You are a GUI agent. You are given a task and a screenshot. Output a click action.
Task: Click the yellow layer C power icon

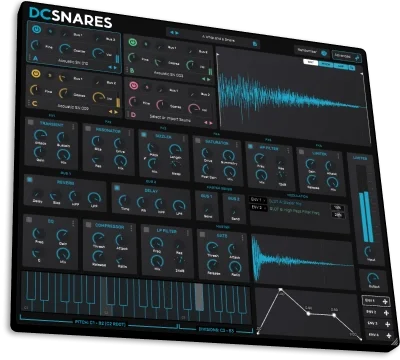(36, 73)
